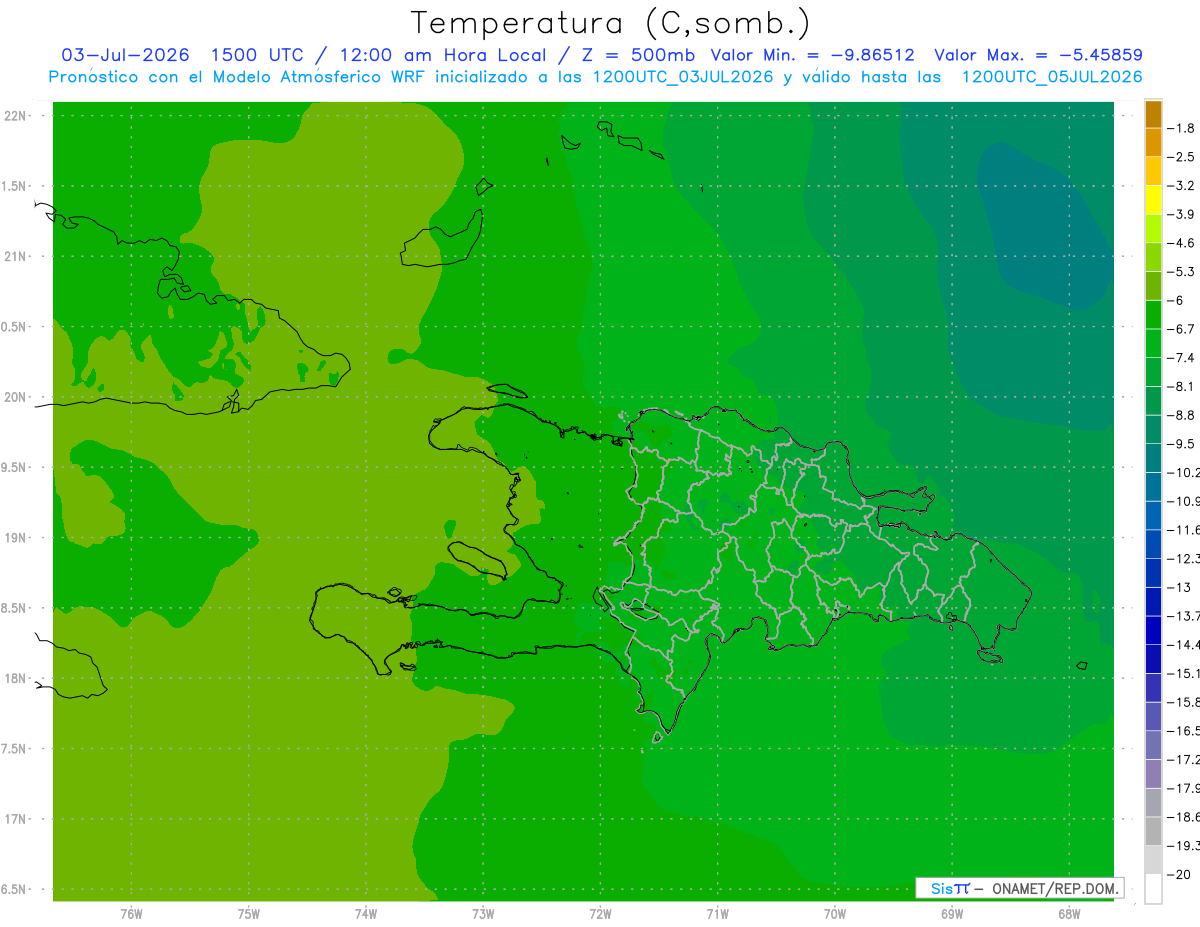This screenshot has height=927, width=1200.
Task: Click the "Valor Max. = -5.45859" readout
Action: 1038,55
